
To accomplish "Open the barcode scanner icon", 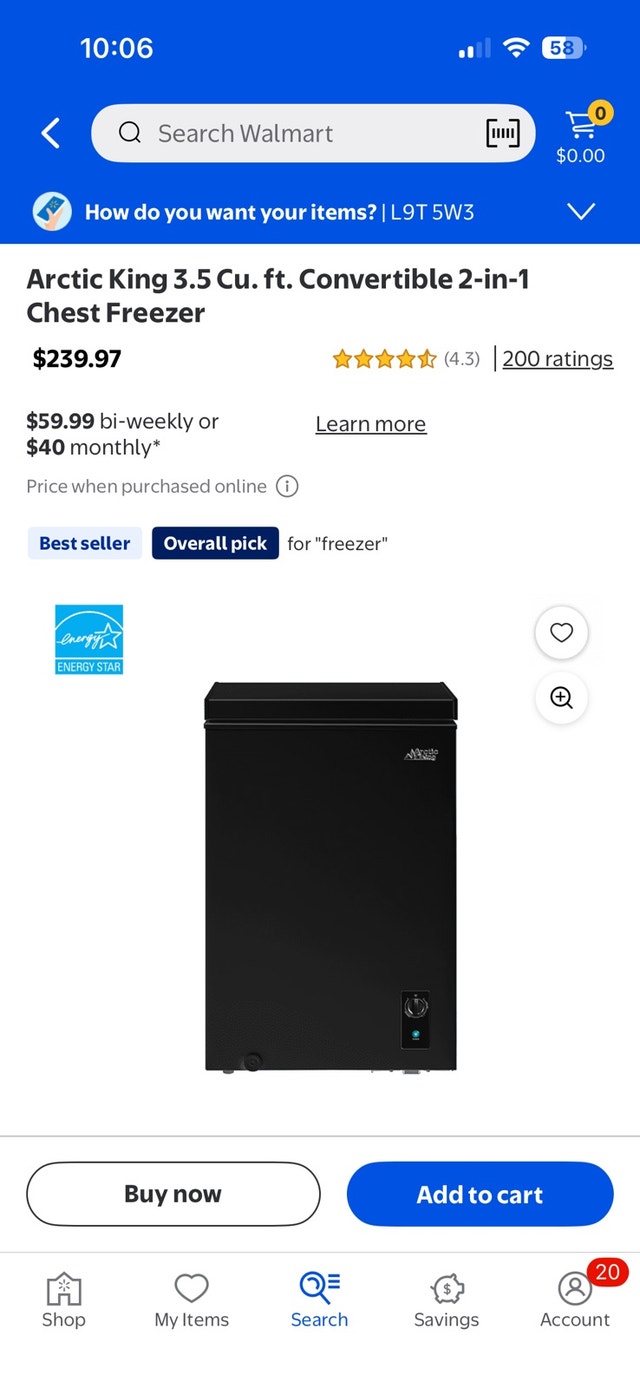I will point(503,133).
